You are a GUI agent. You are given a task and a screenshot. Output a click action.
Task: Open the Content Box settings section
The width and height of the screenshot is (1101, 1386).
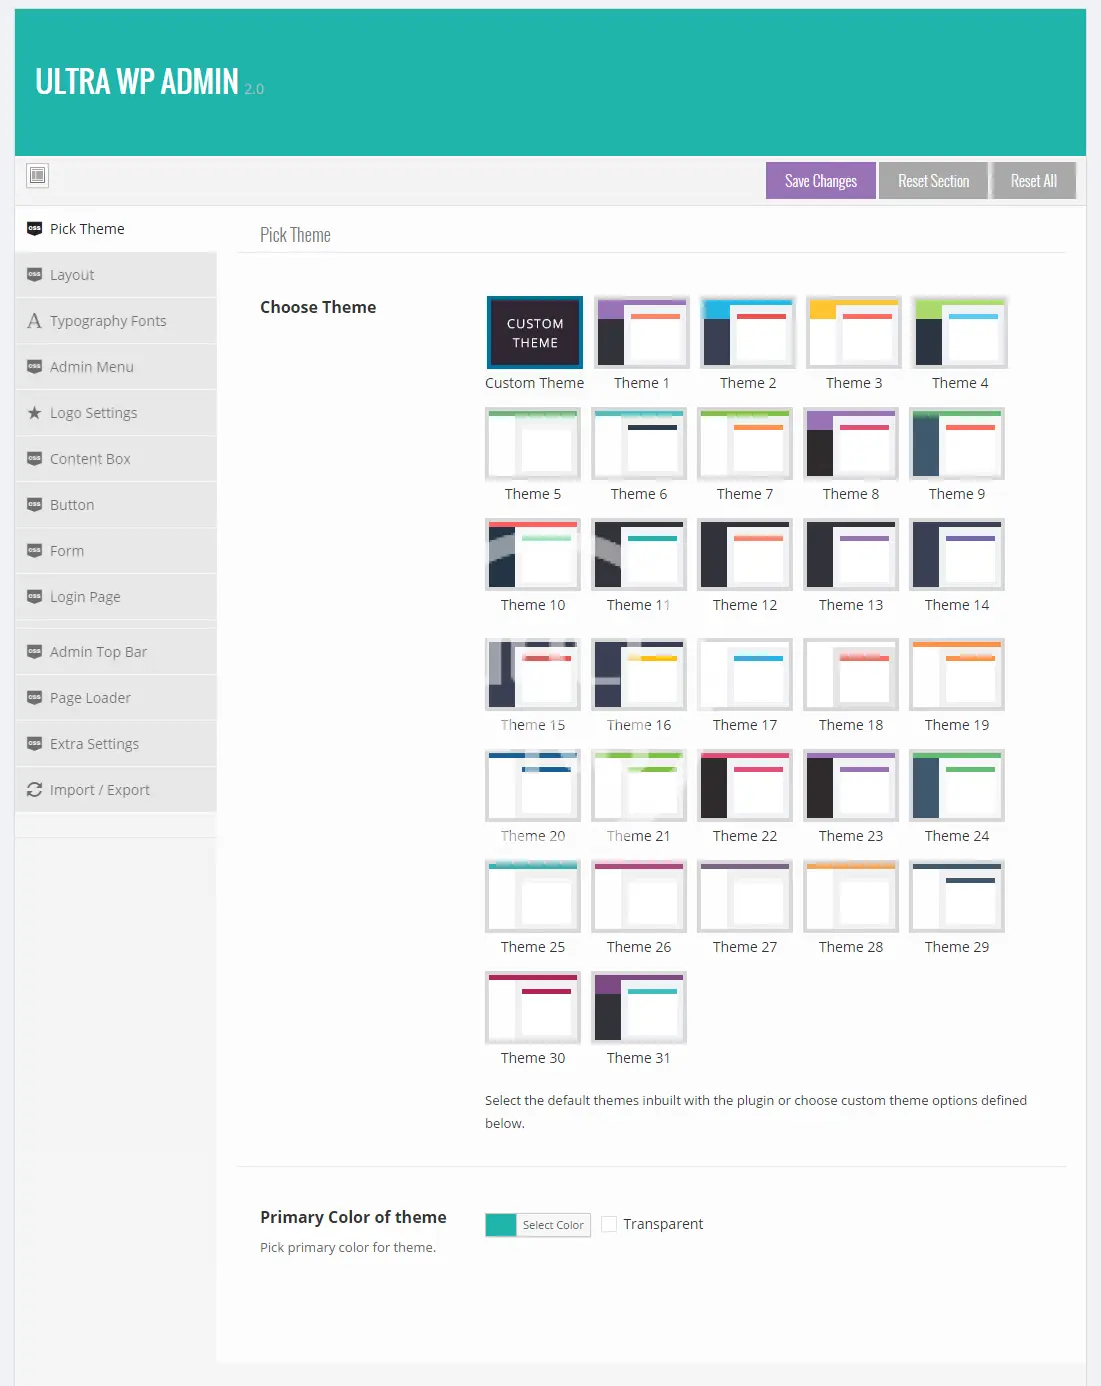[x=90, y=459]
